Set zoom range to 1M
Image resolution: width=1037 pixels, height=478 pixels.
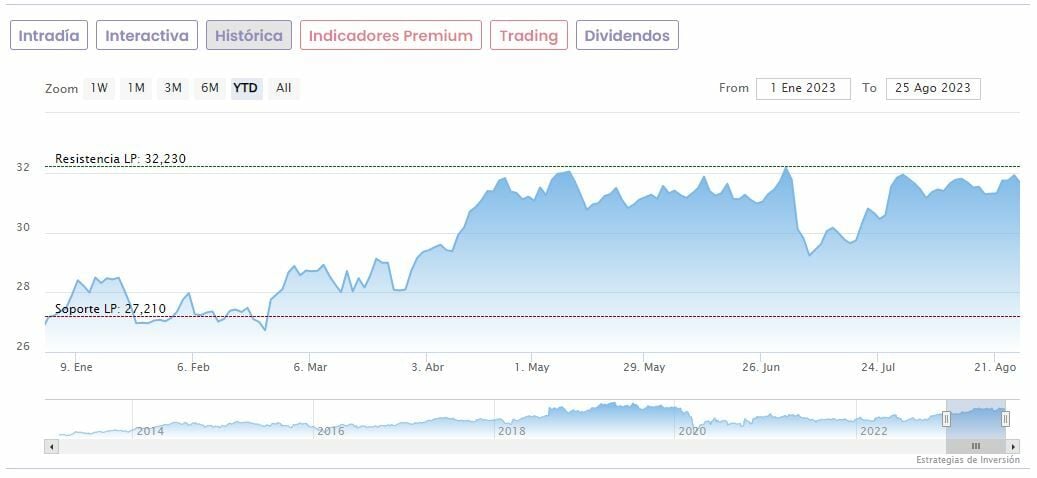pos(136,88)
